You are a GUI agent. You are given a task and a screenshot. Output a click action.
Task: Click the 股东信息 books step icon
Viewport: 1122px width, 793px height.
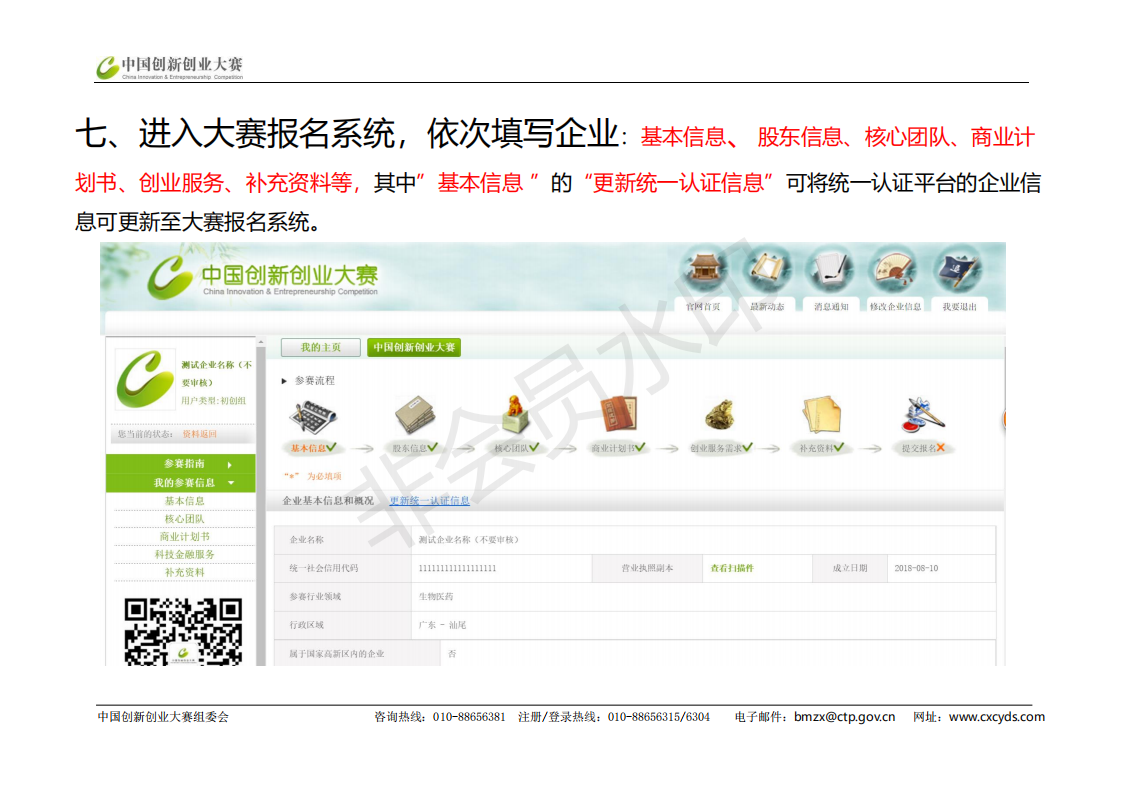tap(414, 414)
